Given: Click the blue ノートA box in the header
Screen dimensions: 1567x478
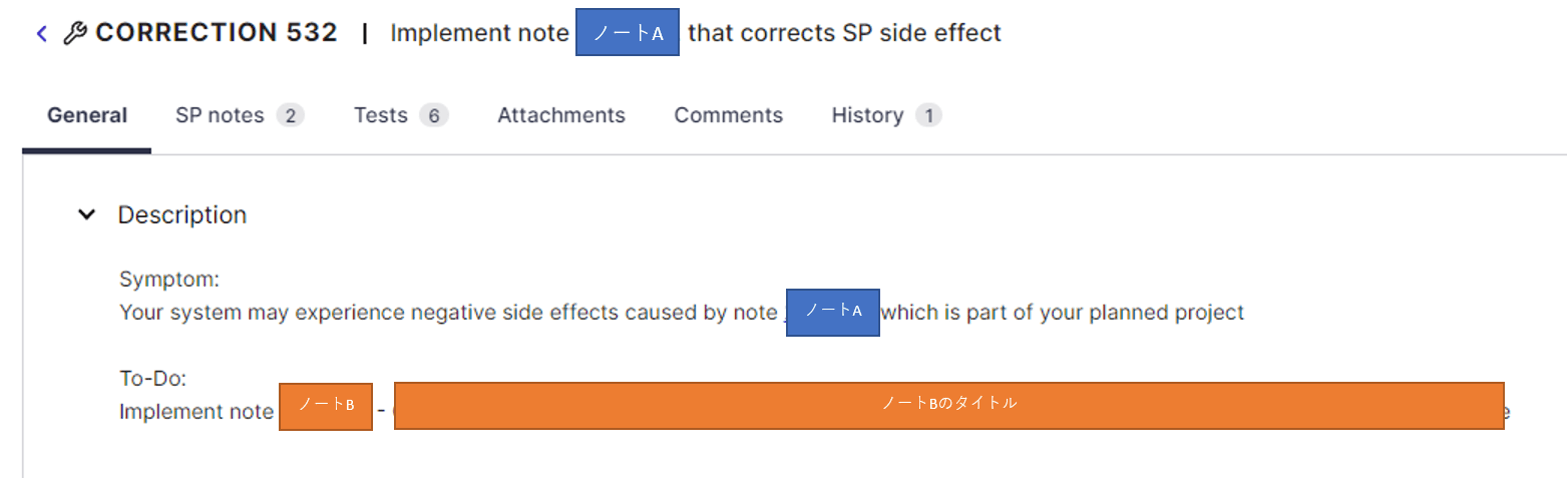Looking at the screenshot, I should tap(628, 32).
